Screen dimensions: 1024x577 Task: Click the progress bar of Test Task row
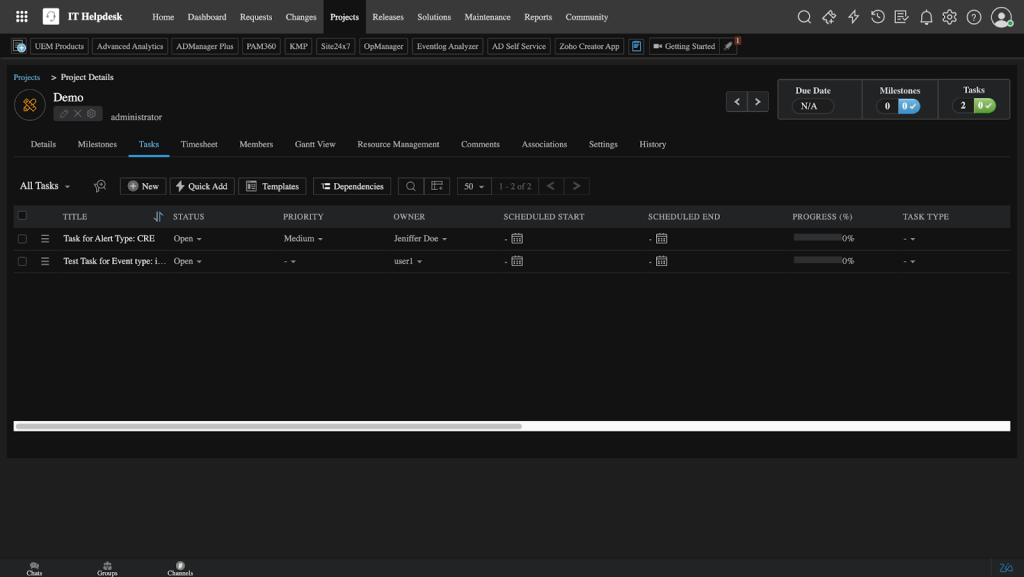coord(817,260)
